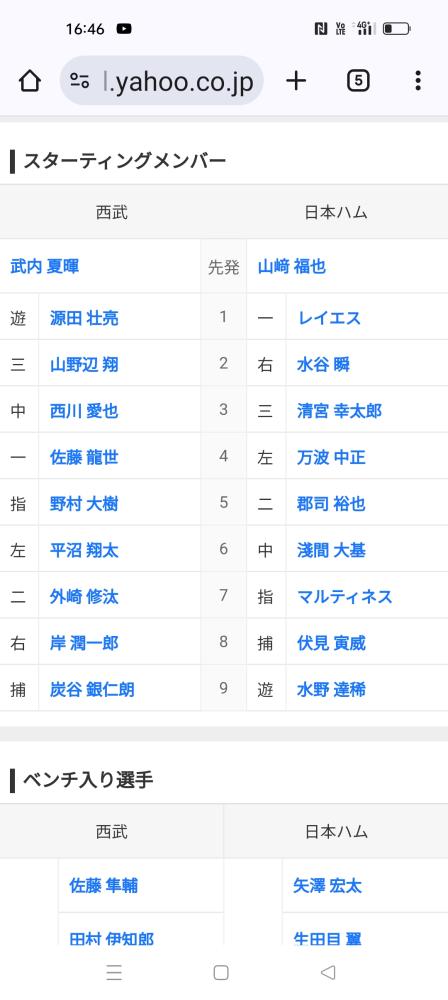
Task: Open the tab switcher showing 5 tabs
Action: click(x=359, y=81)
